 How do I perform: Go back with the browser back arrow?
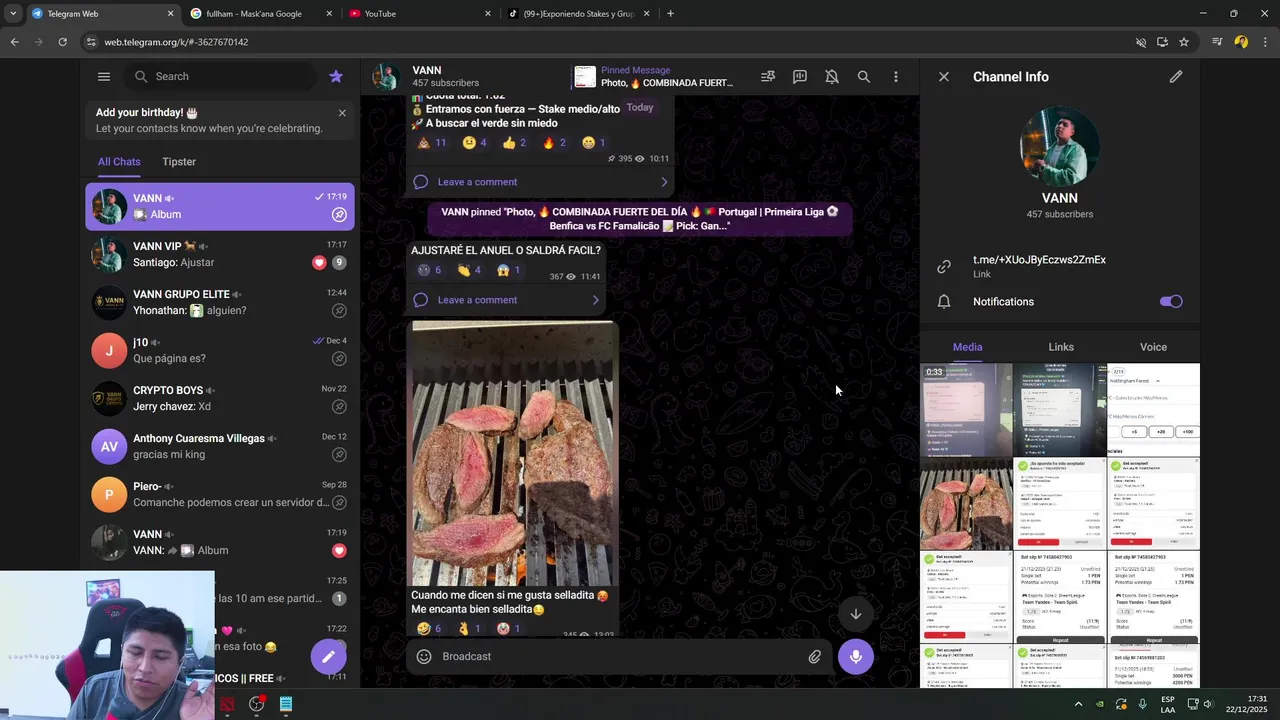14,42
